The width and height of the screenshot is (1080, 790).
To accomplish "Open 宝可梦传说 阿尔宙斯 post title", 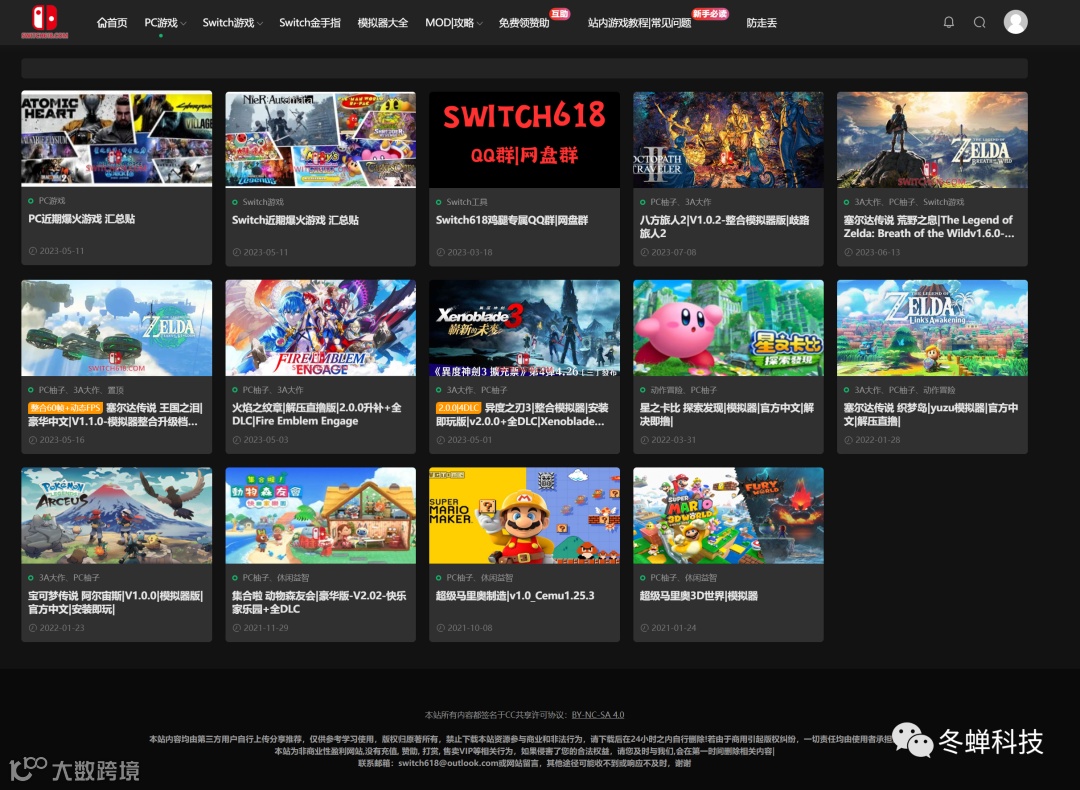I will click(x=115, y=603).
